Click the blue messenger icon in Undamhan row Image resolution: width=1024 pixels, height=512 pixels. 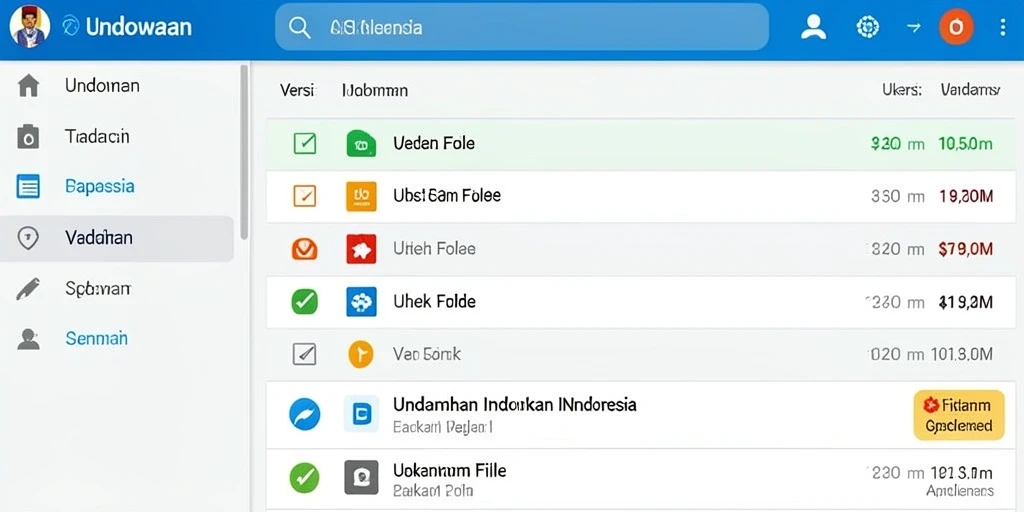point(305,415)
